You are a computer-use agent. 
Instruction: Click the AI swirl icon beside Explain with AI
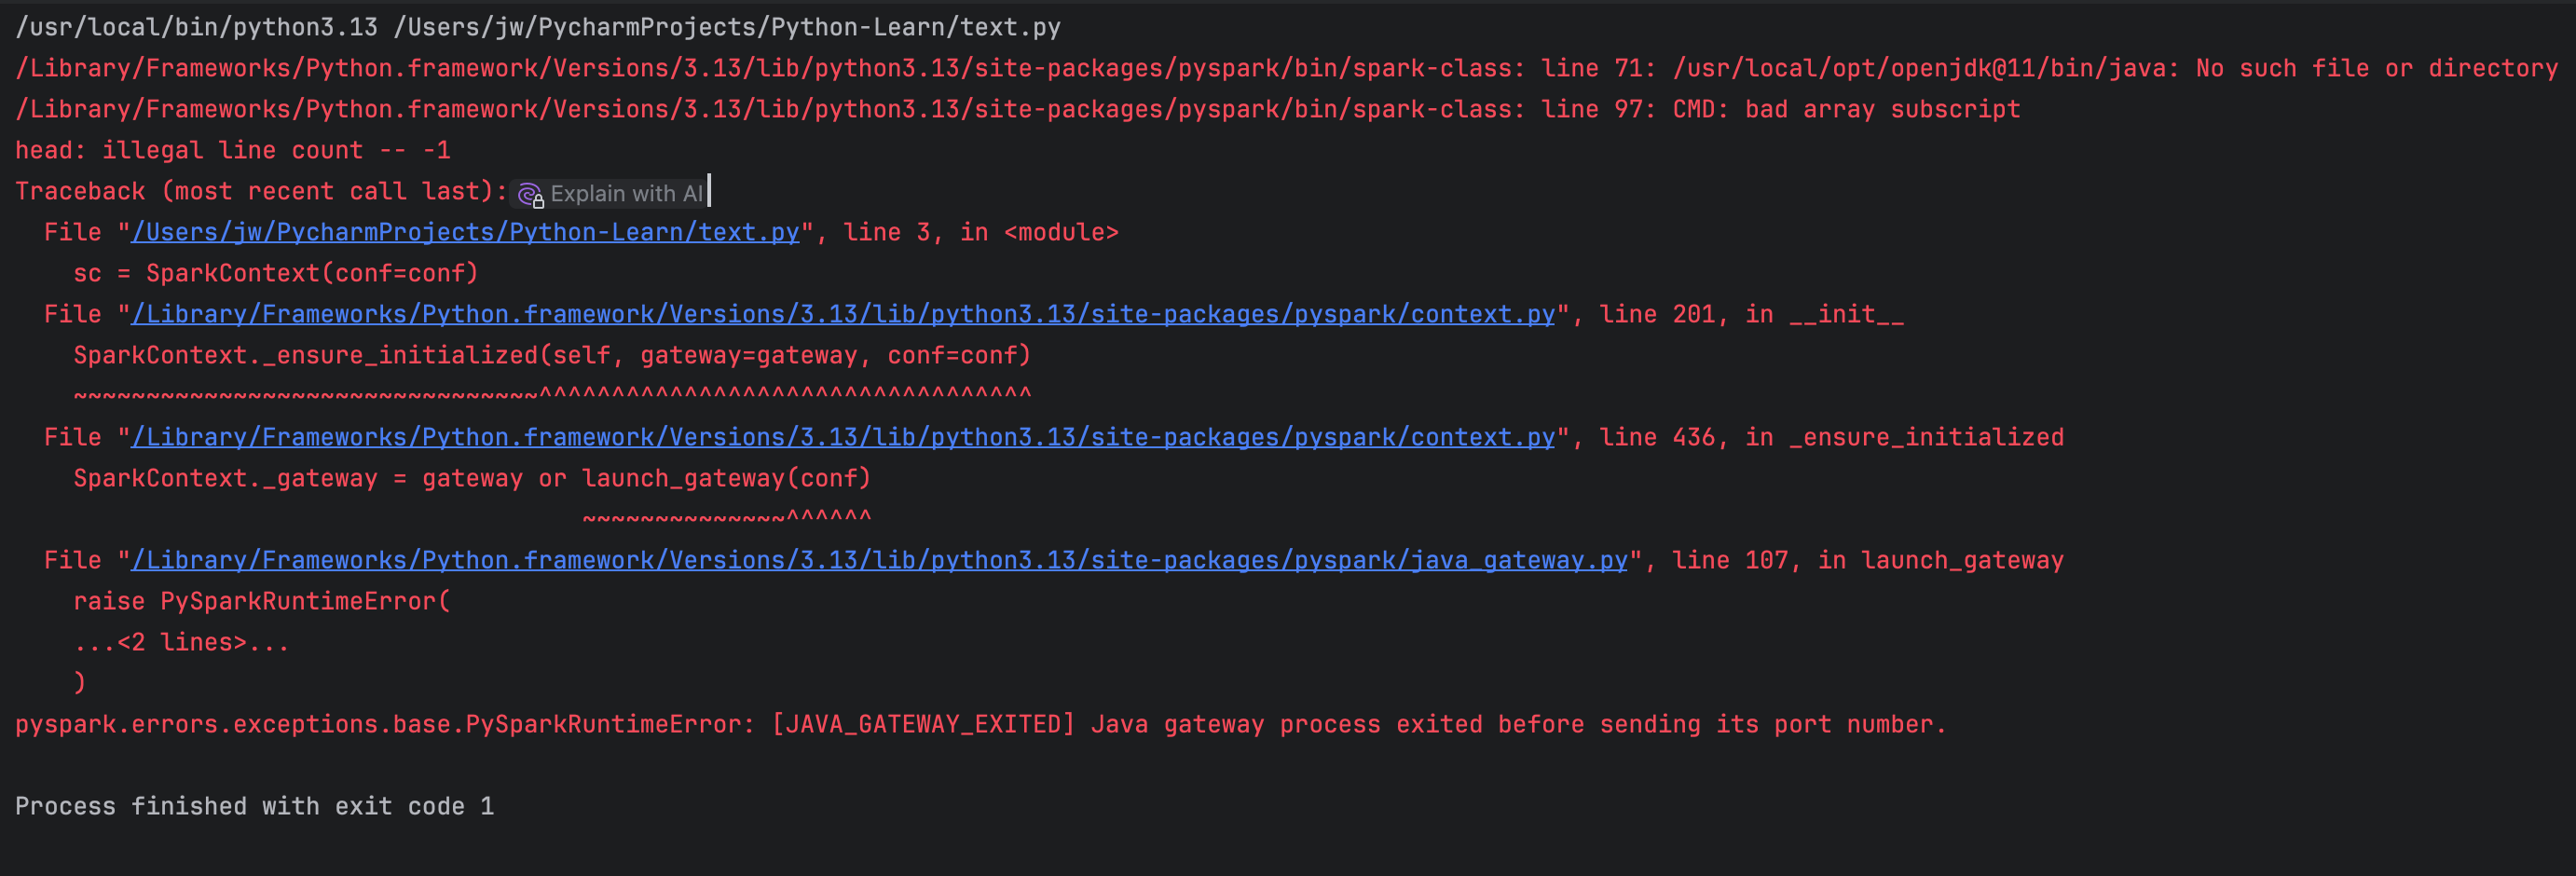[x=530, y=194]
